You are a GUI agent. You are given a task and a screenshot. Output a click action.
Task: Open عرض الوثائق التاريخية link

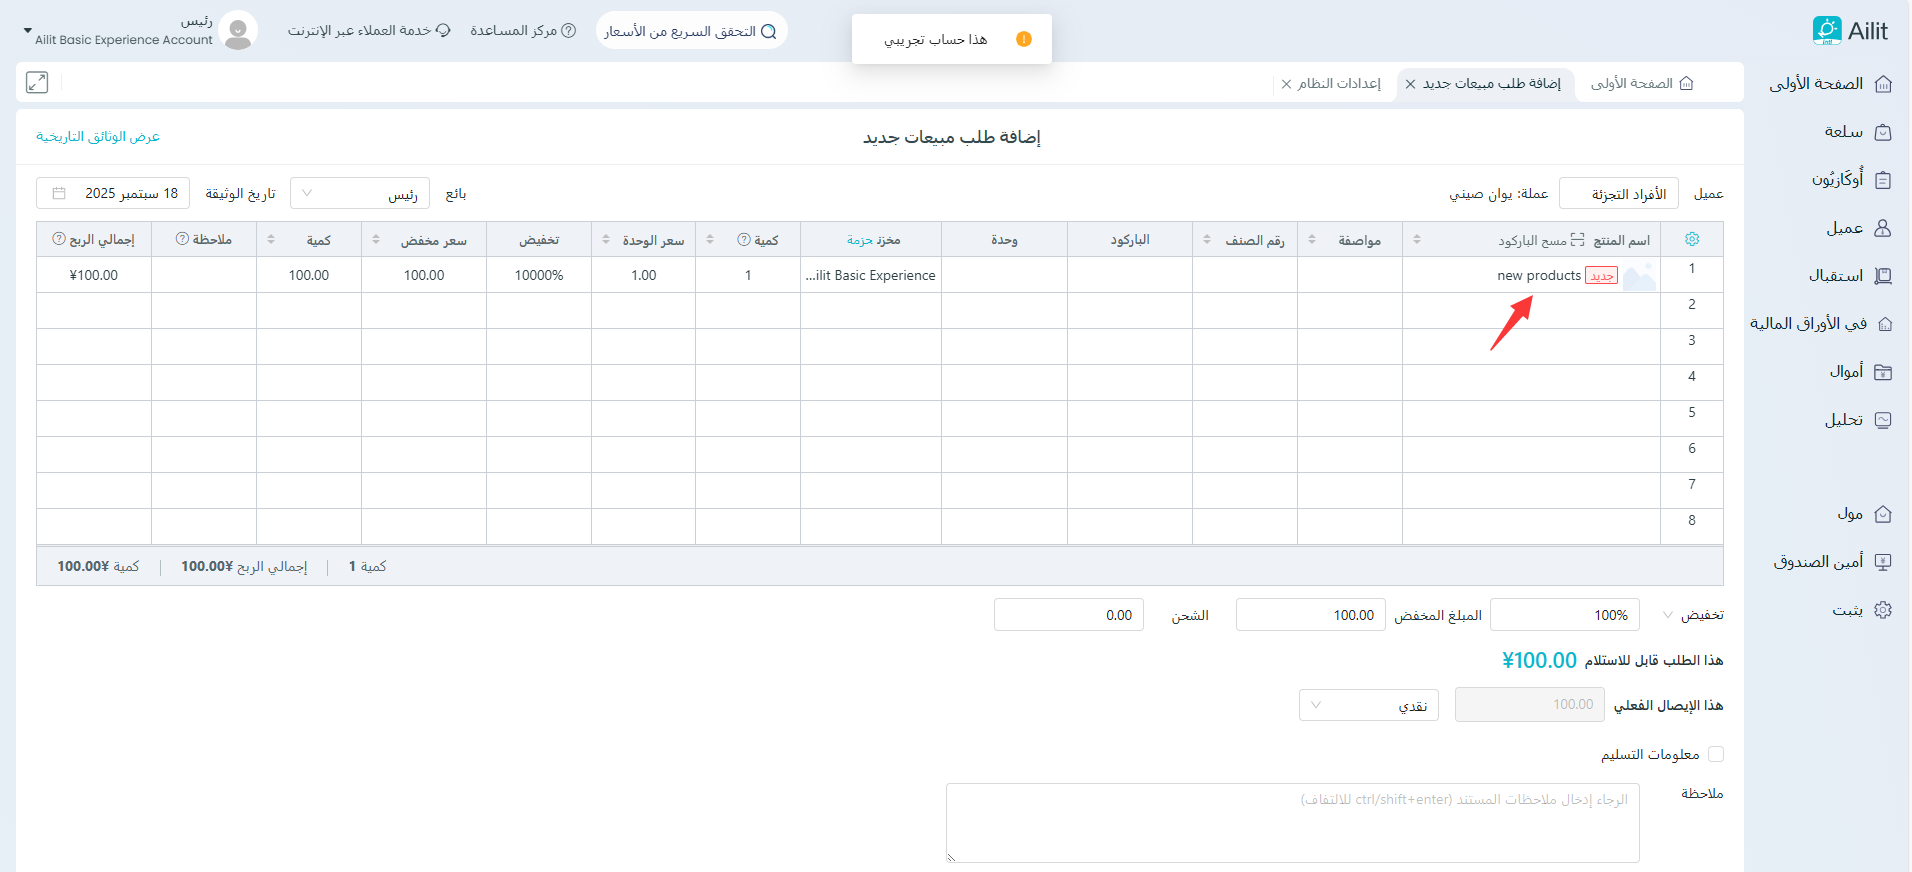point(98,137)
